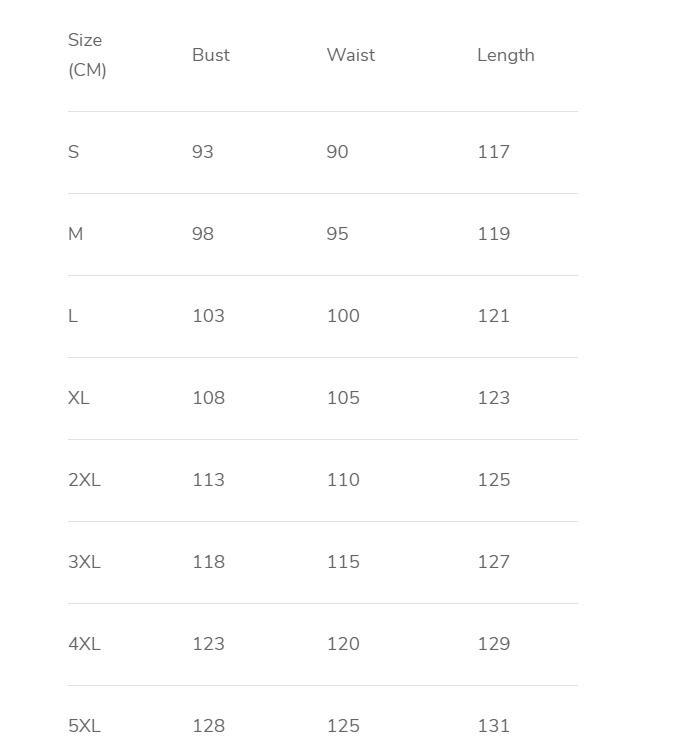Click length value 121 for size L

[494, 316]
